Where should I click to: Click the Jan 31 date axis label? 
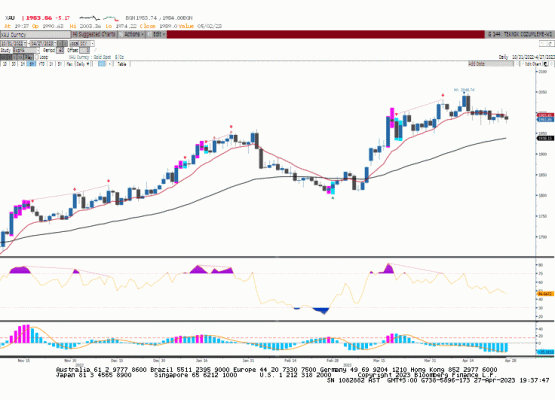coord(248,361)
